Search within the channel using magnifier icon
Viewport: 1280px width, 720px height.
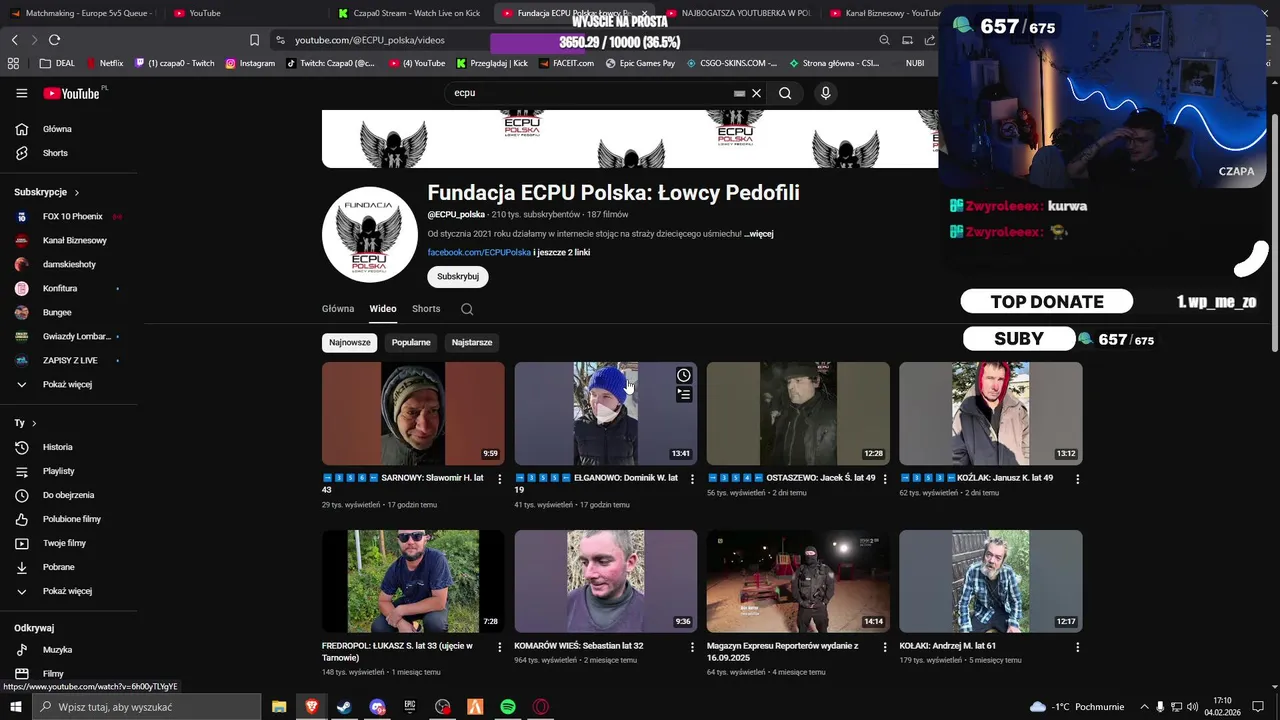(467, 309)
